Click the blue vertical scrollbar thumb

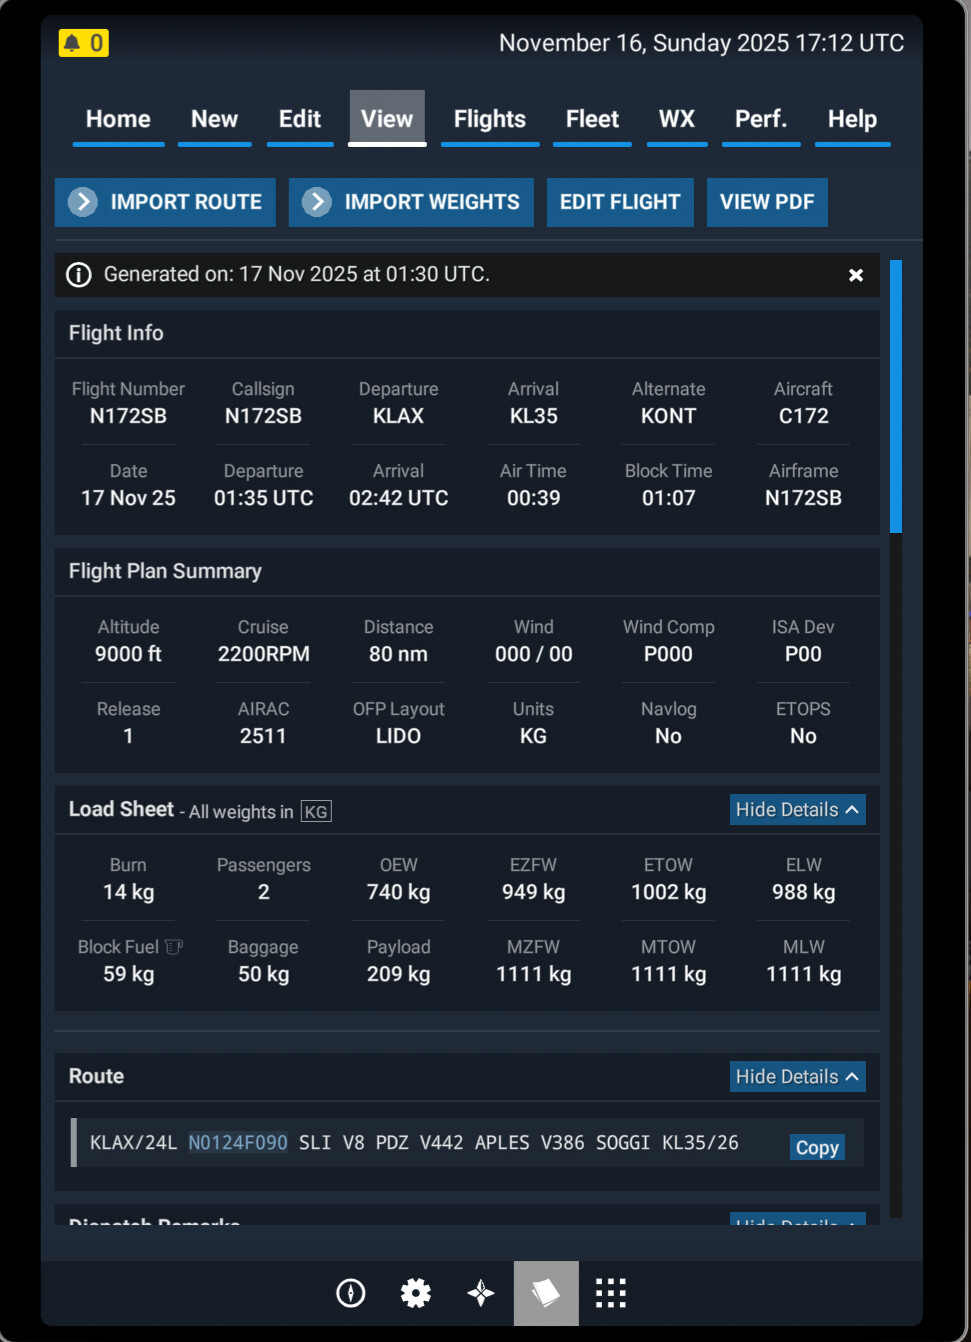pos(896,396)
